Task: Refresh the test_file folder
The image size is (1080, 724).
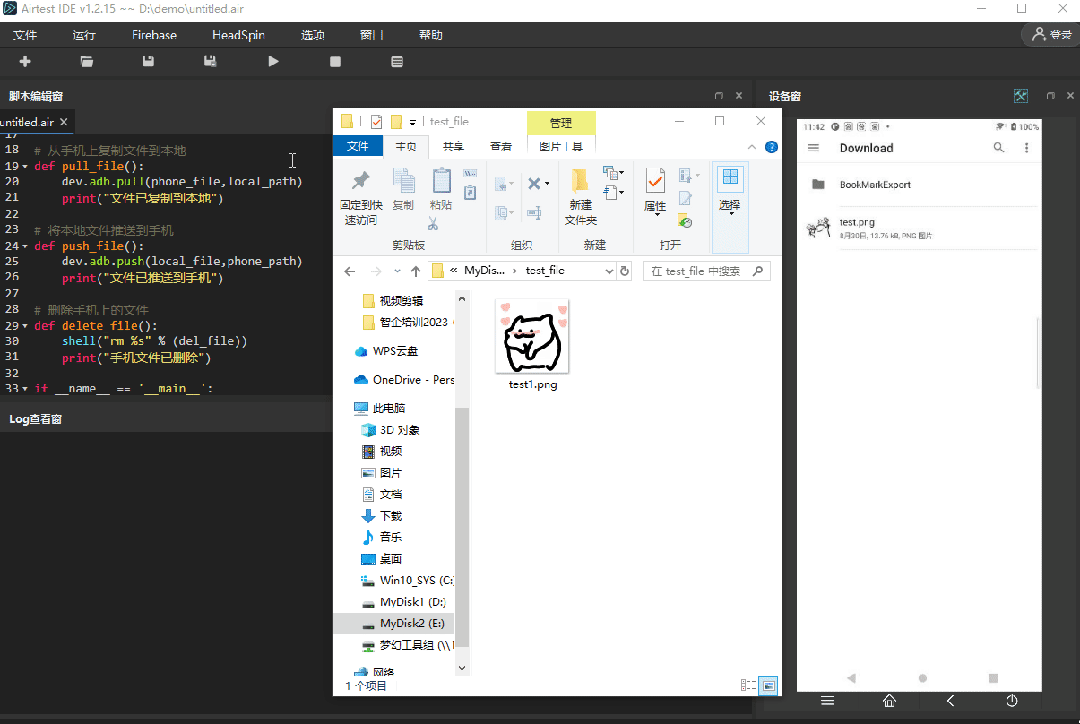Action: tap(624, 271)
